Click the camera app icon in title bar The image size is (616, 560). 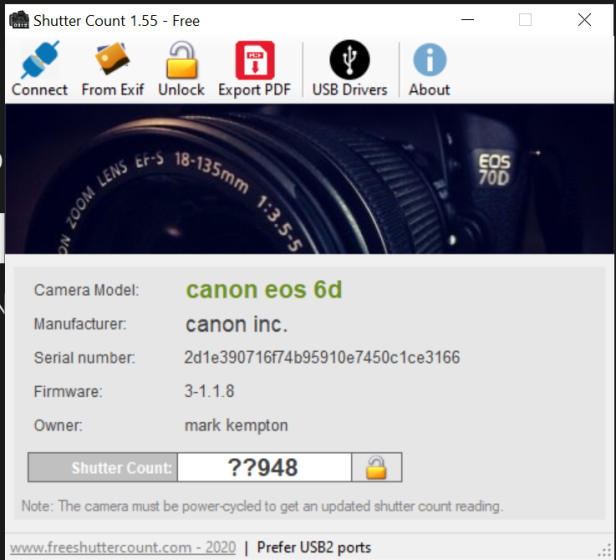click(17, 20)
